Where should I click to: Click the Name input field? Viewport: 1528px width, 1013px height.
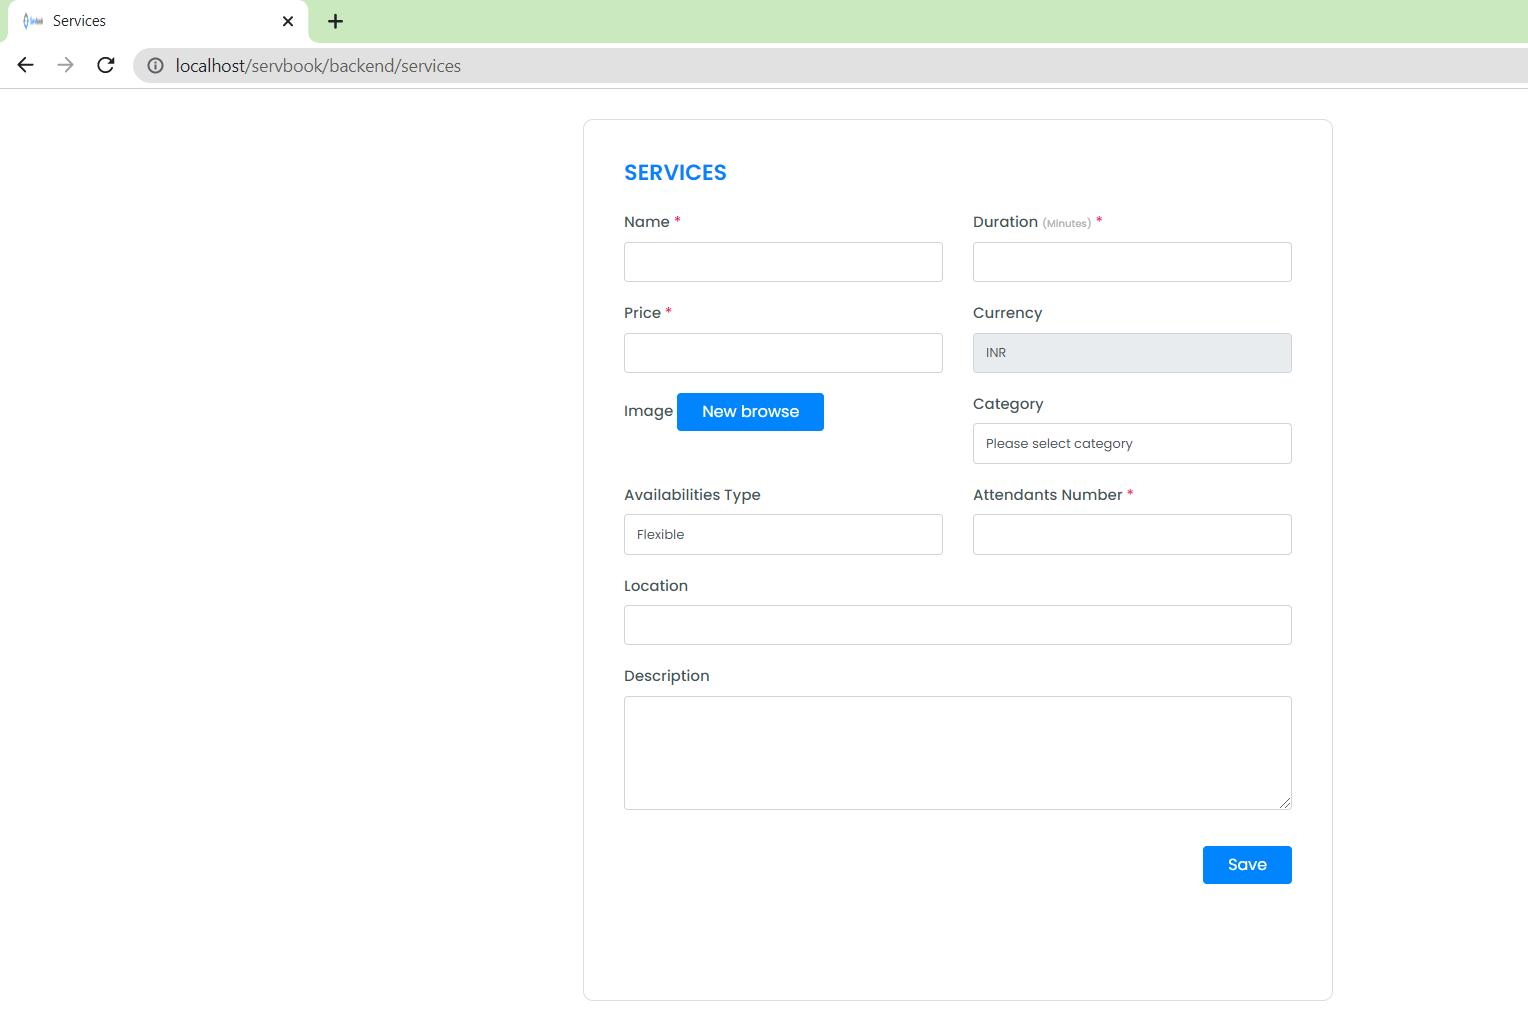[x=782, y=262]
